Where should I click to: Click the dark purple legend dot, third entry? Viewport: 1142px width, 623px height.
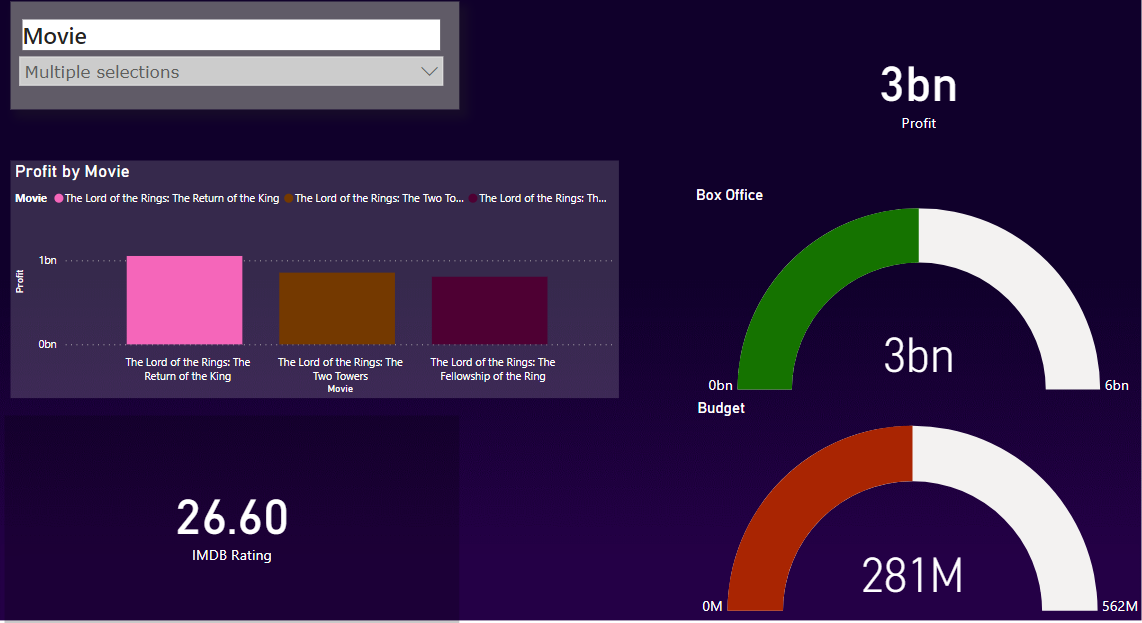[x=473, y=199]
